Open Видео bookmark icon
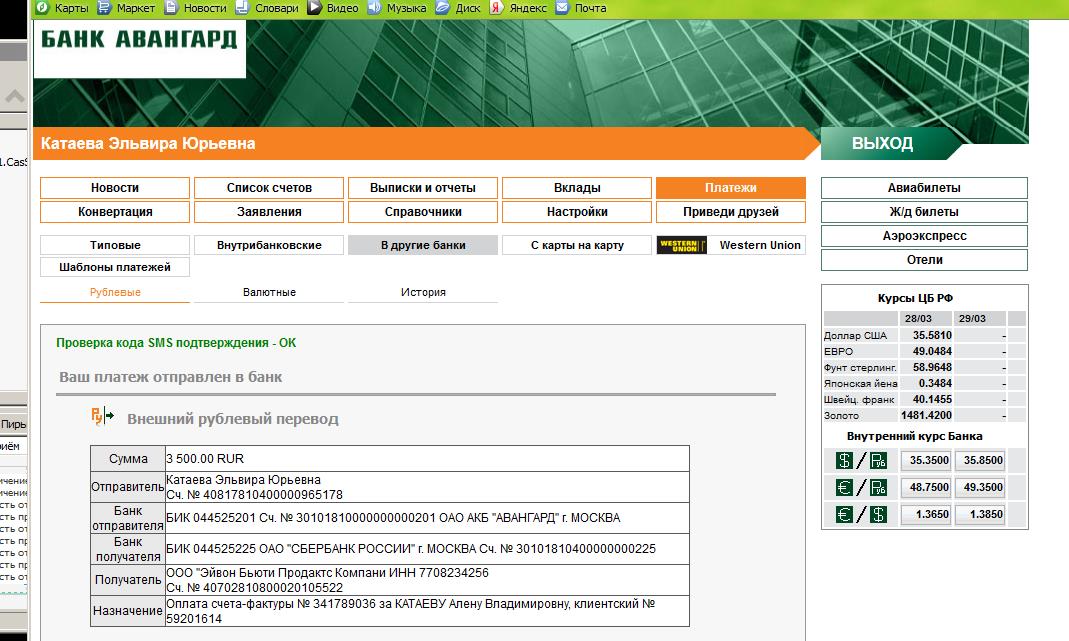Screen dimensions: 1069x641 point(314,8)
